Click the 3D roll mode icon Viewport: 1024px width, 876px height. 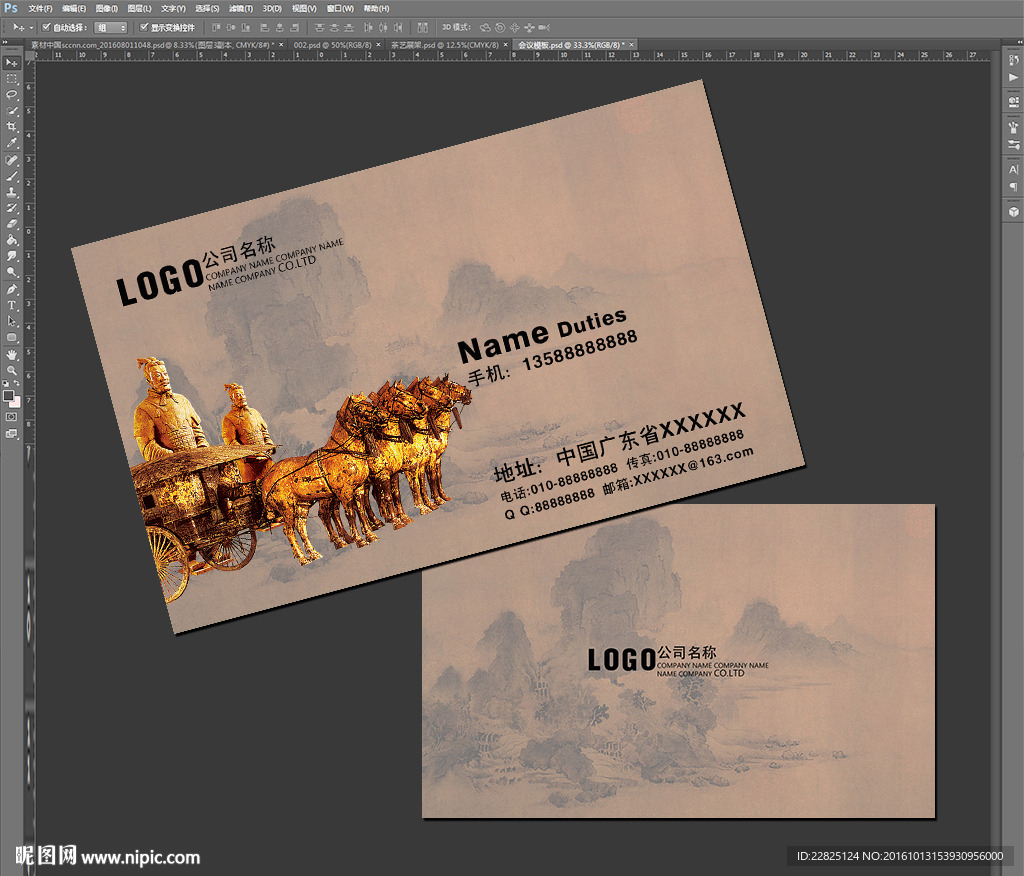click(500, 27)
